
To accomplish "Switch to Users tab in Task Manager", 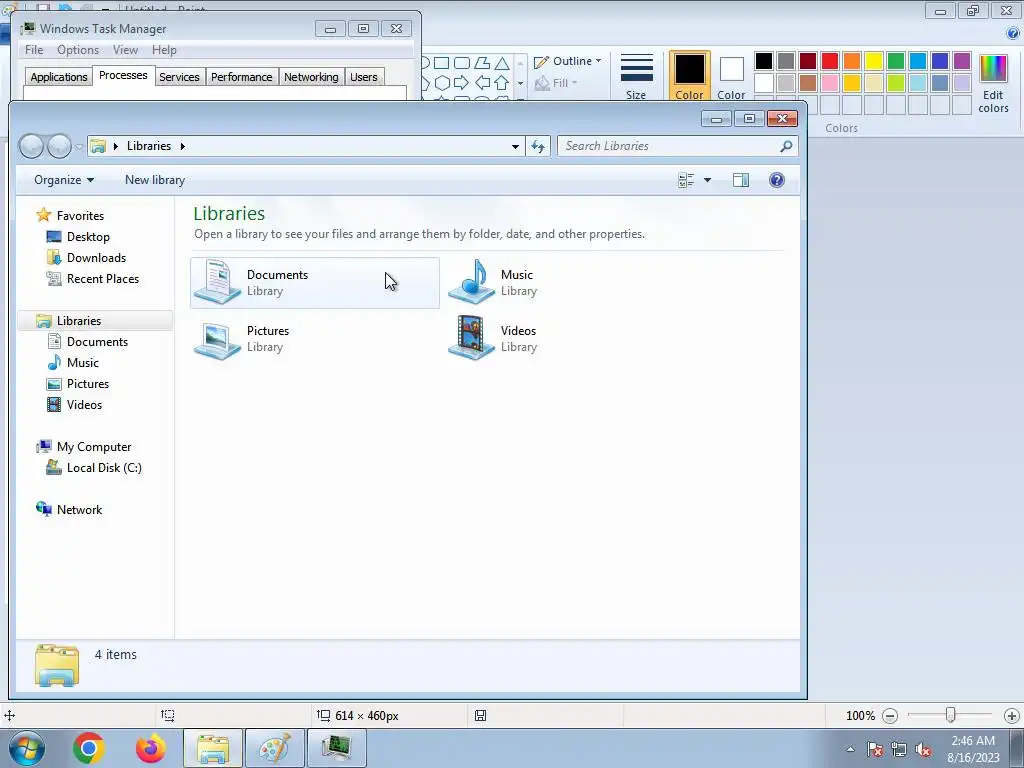I will (364, 77).
